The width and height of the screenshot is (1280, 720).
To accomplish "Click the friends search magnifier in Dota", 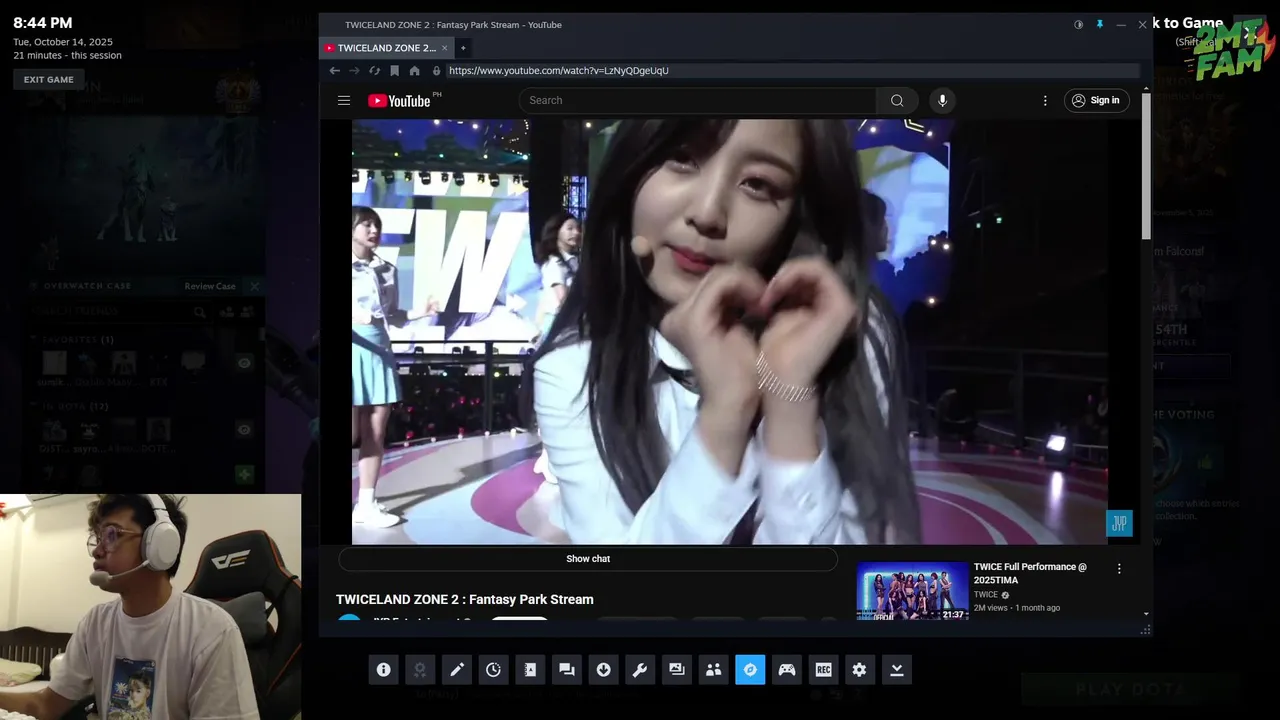I will [200, 312].
